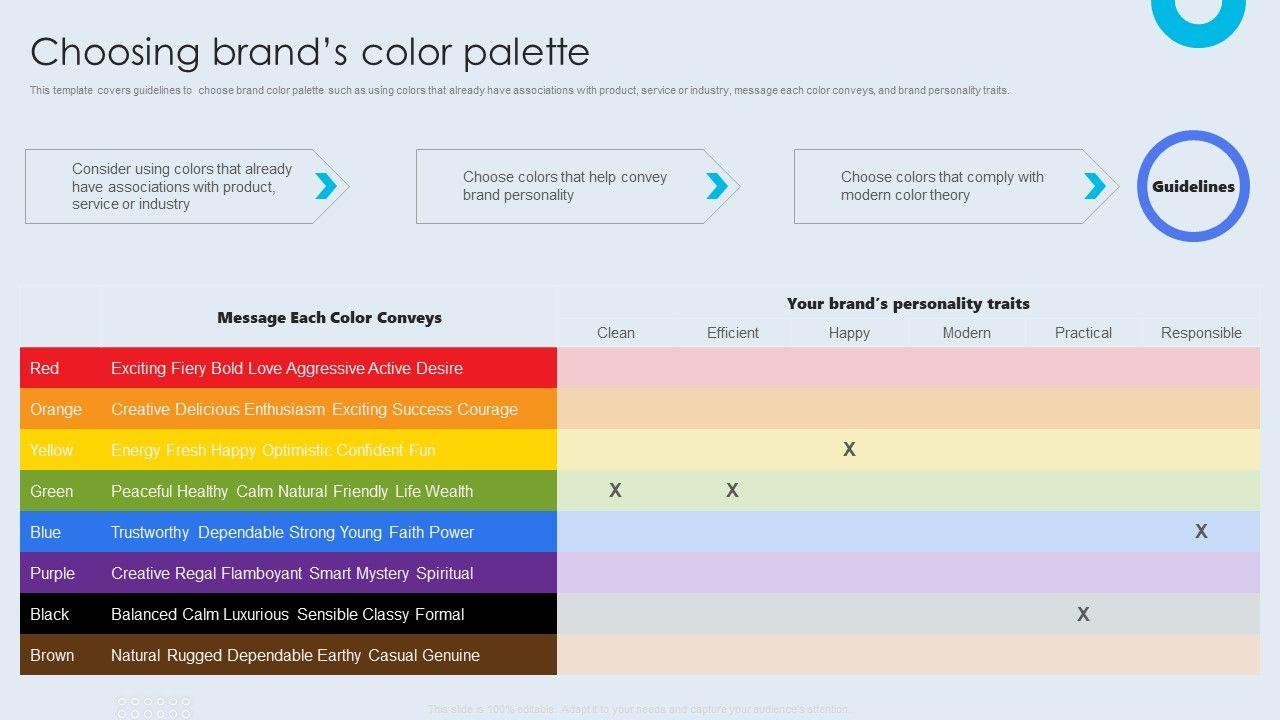The width and height of the screenshot is (1280, 720).
Task: Click the Orange row message text
Action: tap(314, 409)
